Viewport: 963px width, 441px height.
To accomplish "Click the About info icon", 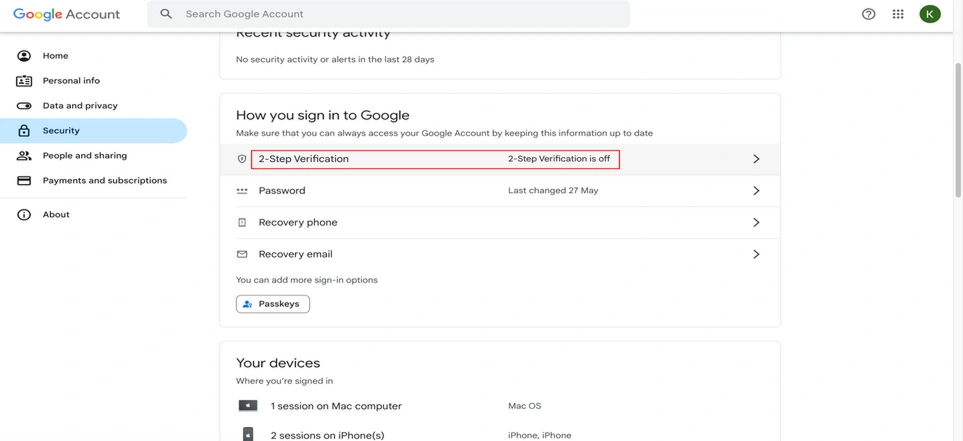I will 24,214.
